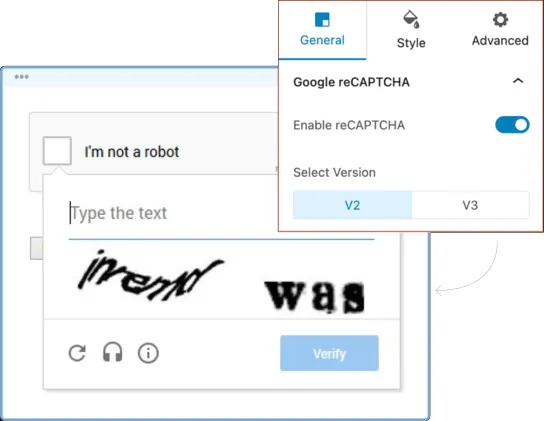
Task: Check the I'm not a robot checkbox
Action: pyautogui.click(x=57, y=151)
